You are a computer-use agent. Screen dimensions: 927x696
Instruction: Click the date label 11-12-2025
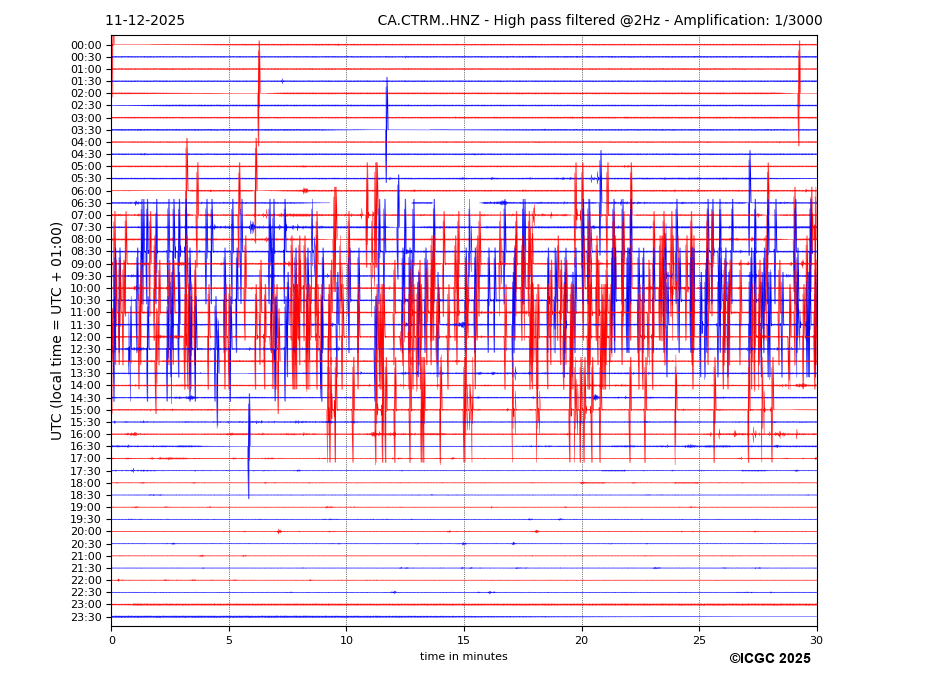point(145,21)
